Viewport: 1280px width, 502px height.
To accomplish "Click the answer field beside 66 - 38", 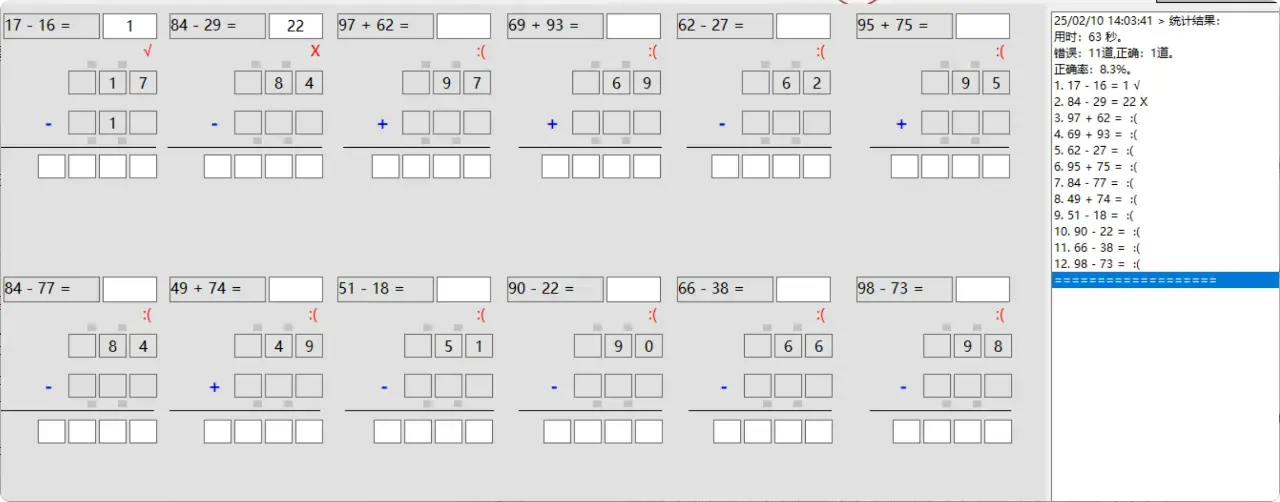I will click(803, 289).
